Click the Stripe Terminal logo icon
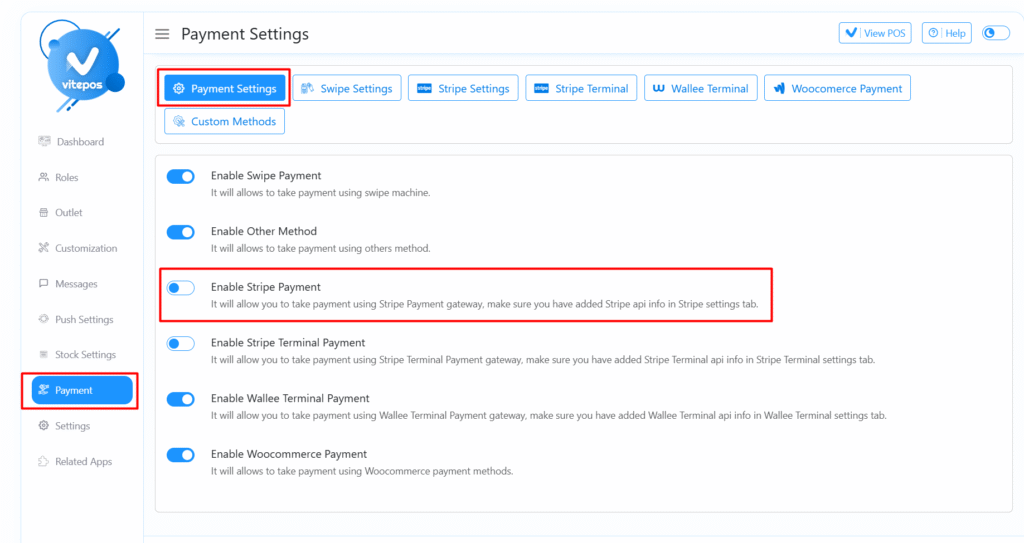The height and width of the screenshot is (543, 1024). pos(541,88)
